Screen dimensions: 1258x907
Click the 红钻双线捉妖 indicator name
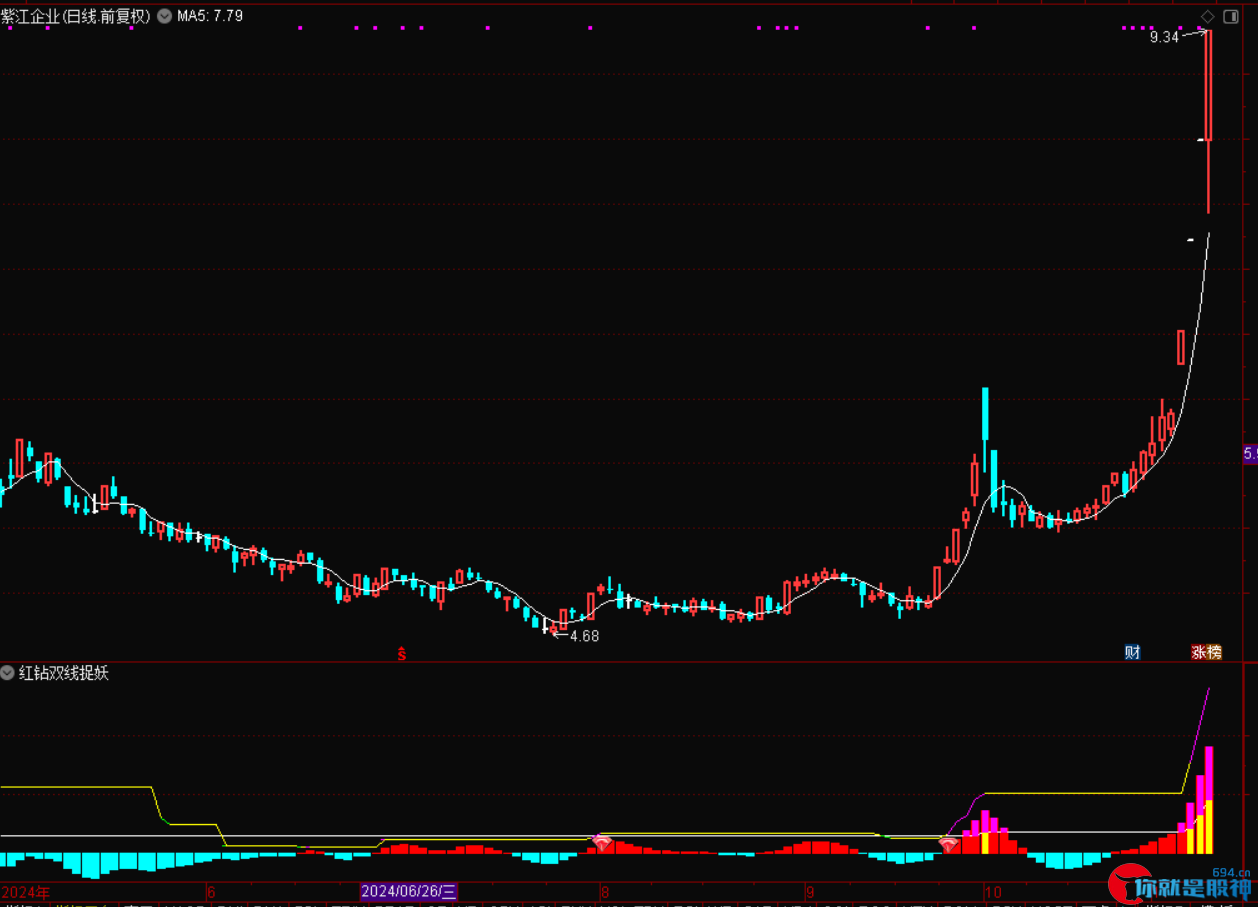(x=64, y=673)
